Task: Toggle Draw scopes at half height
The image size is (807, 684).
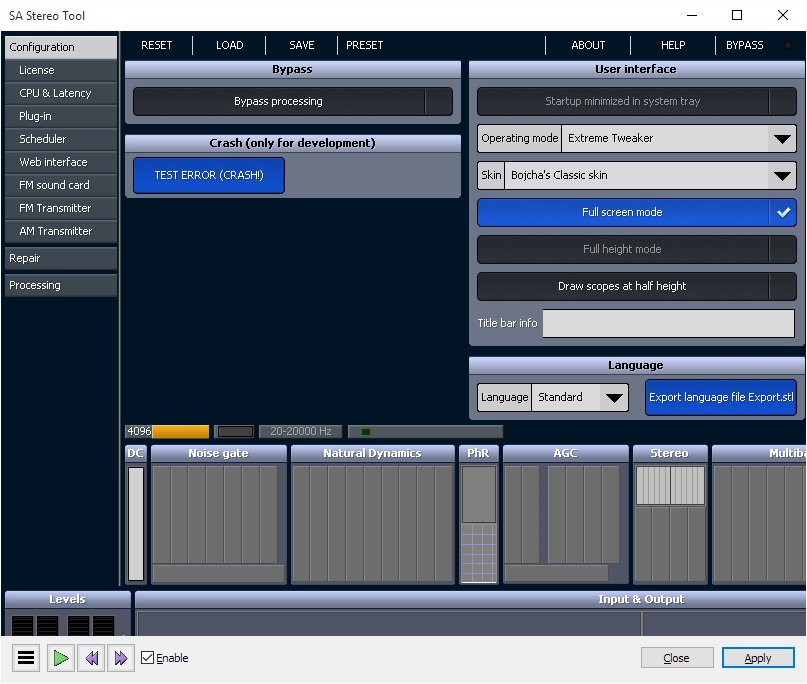Action: (637, 287)
